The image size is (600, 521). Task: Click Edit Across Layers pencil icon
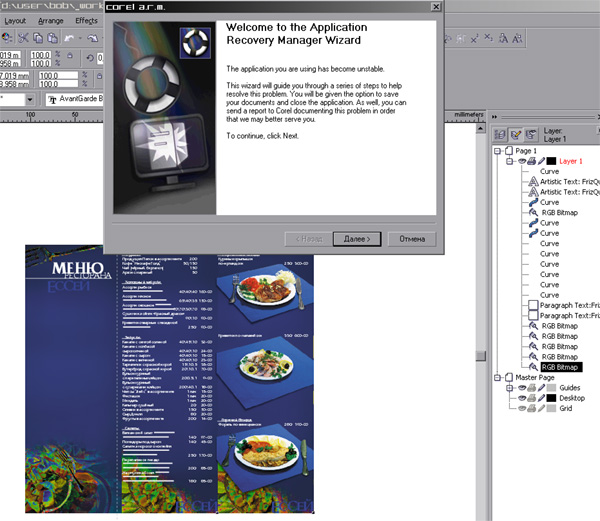516,135
